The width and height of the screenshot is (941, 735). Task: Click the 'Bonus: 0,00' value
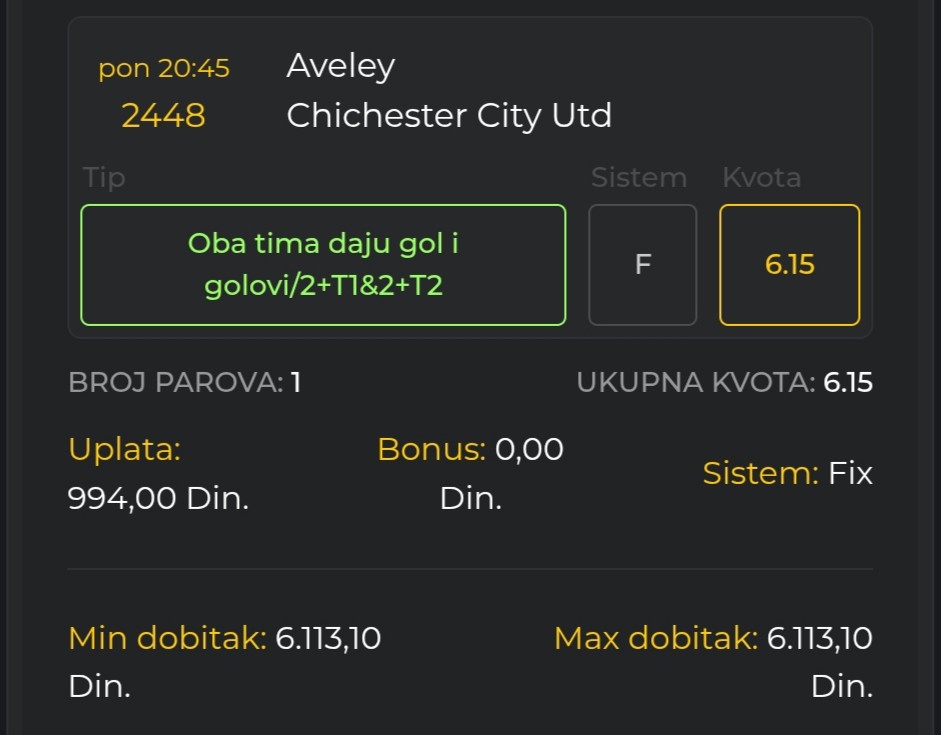[470, 450]
